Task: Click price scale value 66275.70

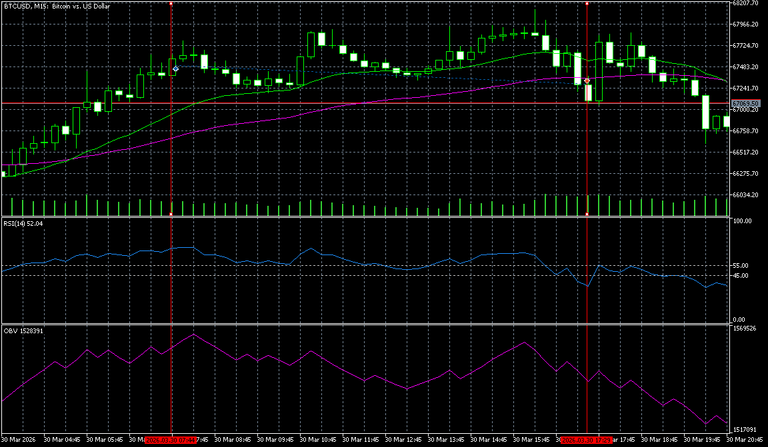Action: [745, 173]
